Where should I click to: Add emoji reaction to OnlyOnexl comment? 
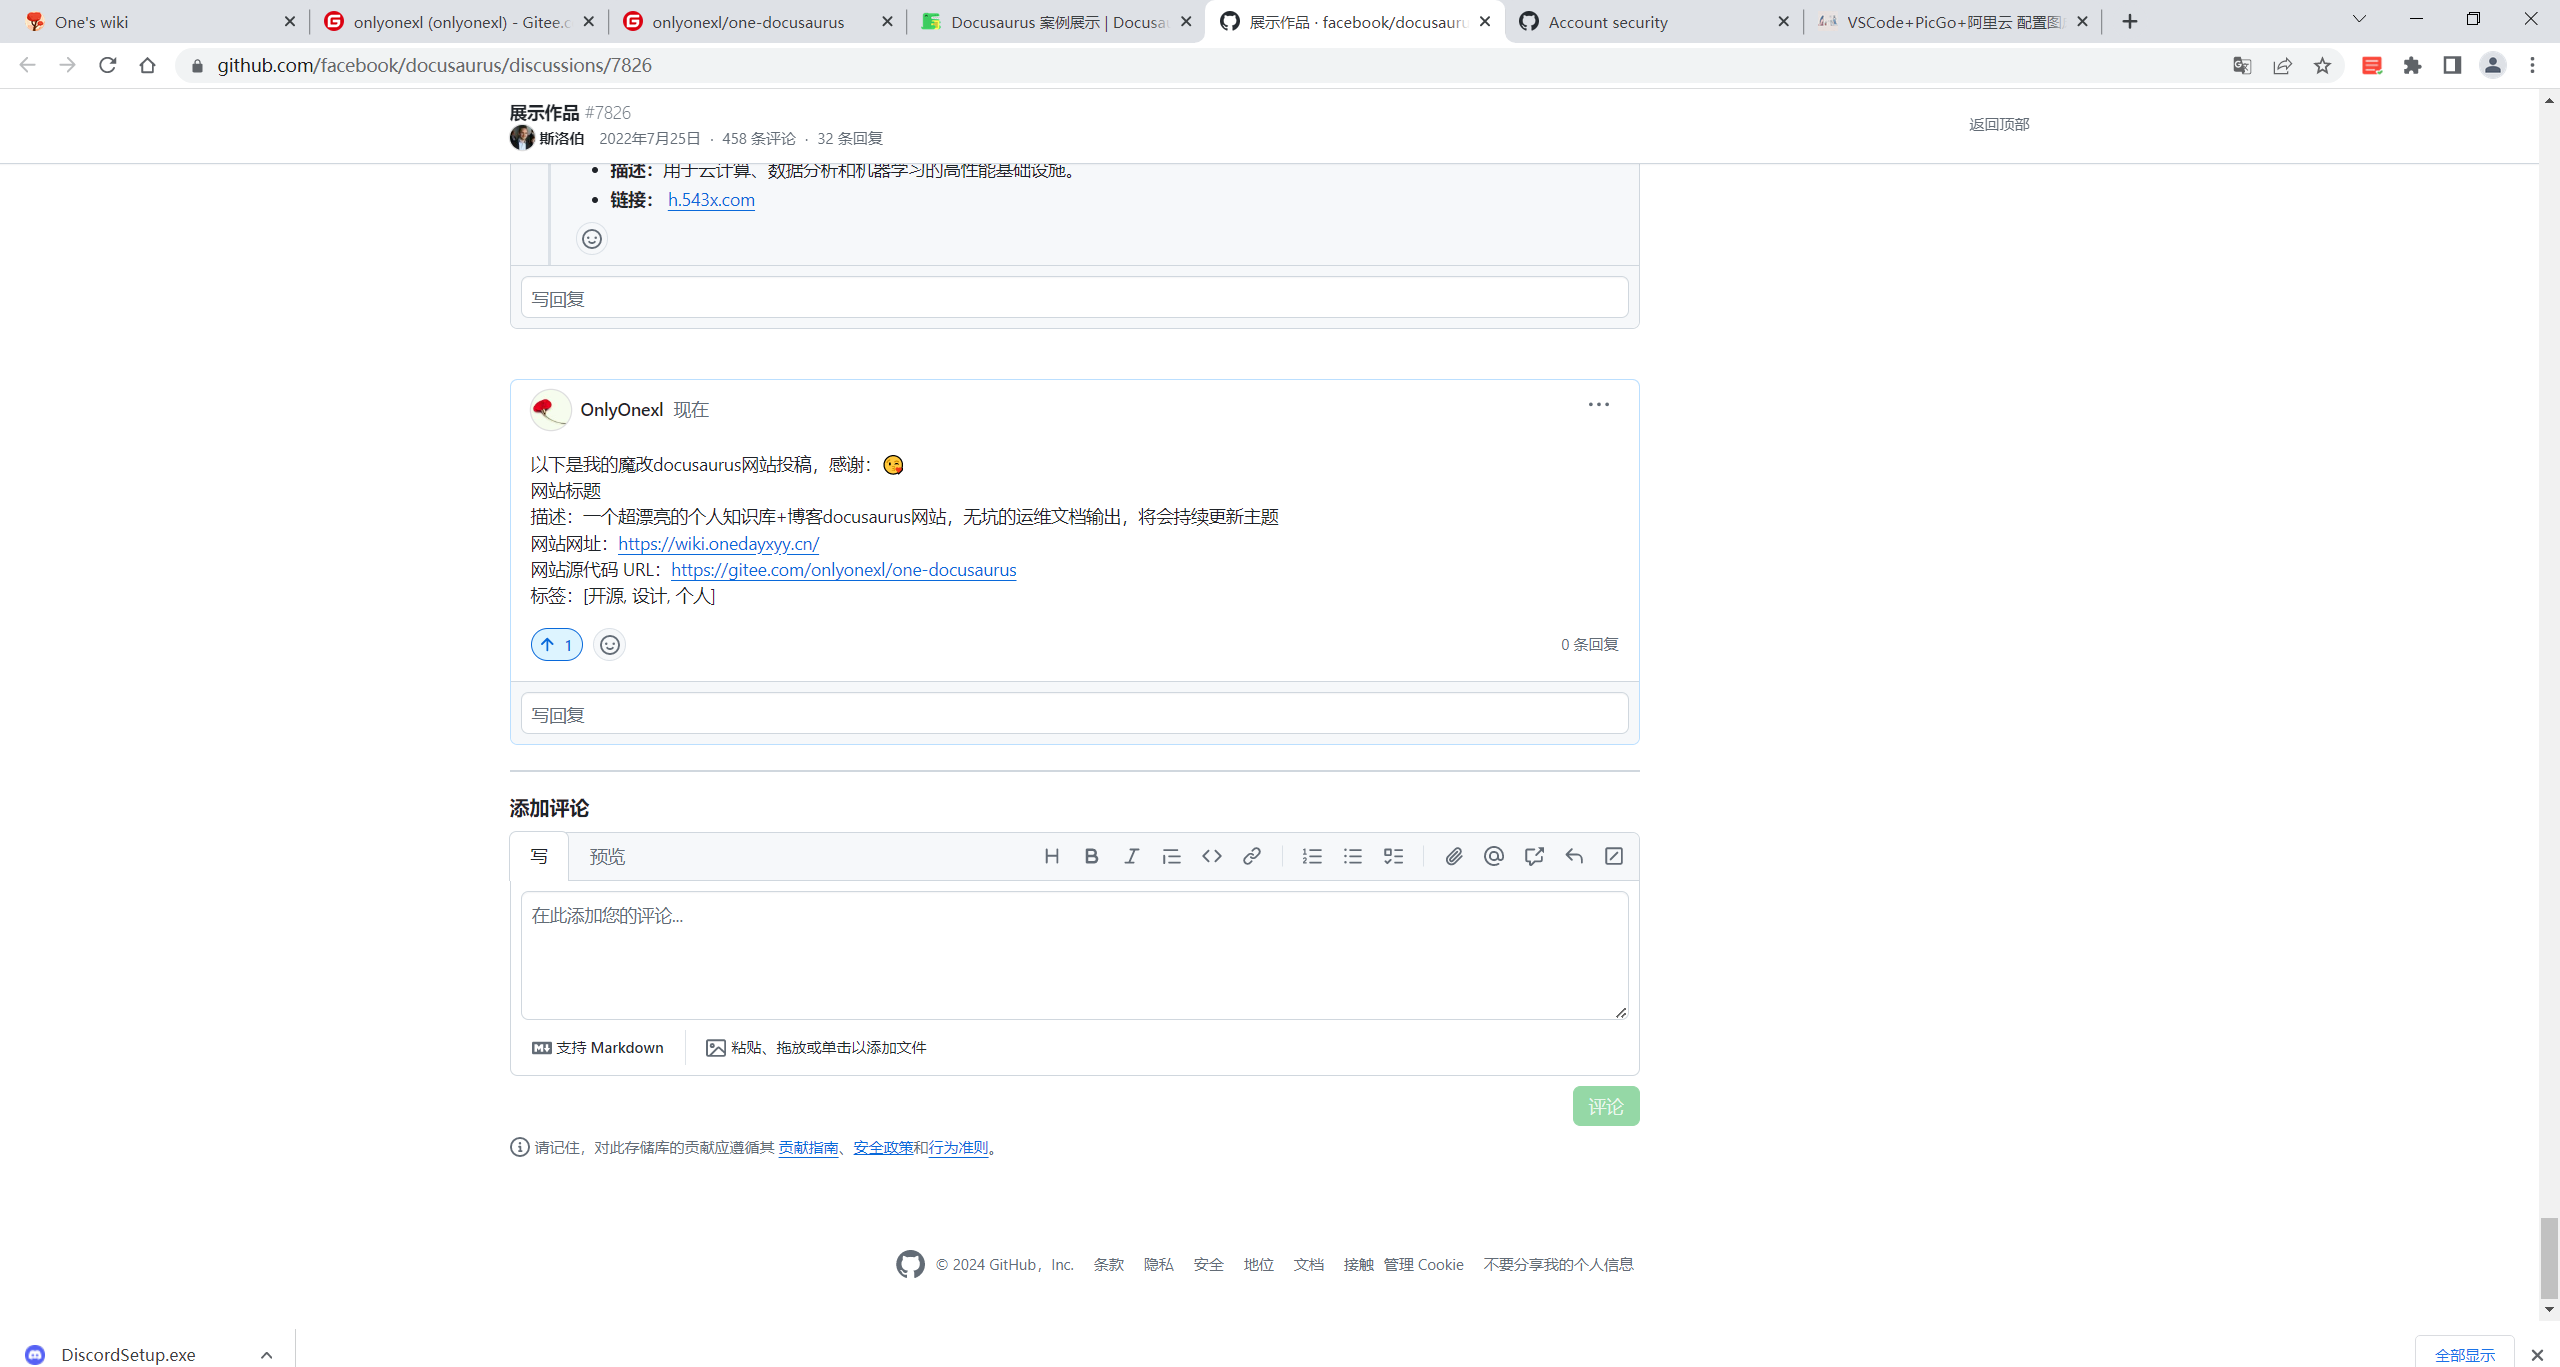(x=609, y=645)
